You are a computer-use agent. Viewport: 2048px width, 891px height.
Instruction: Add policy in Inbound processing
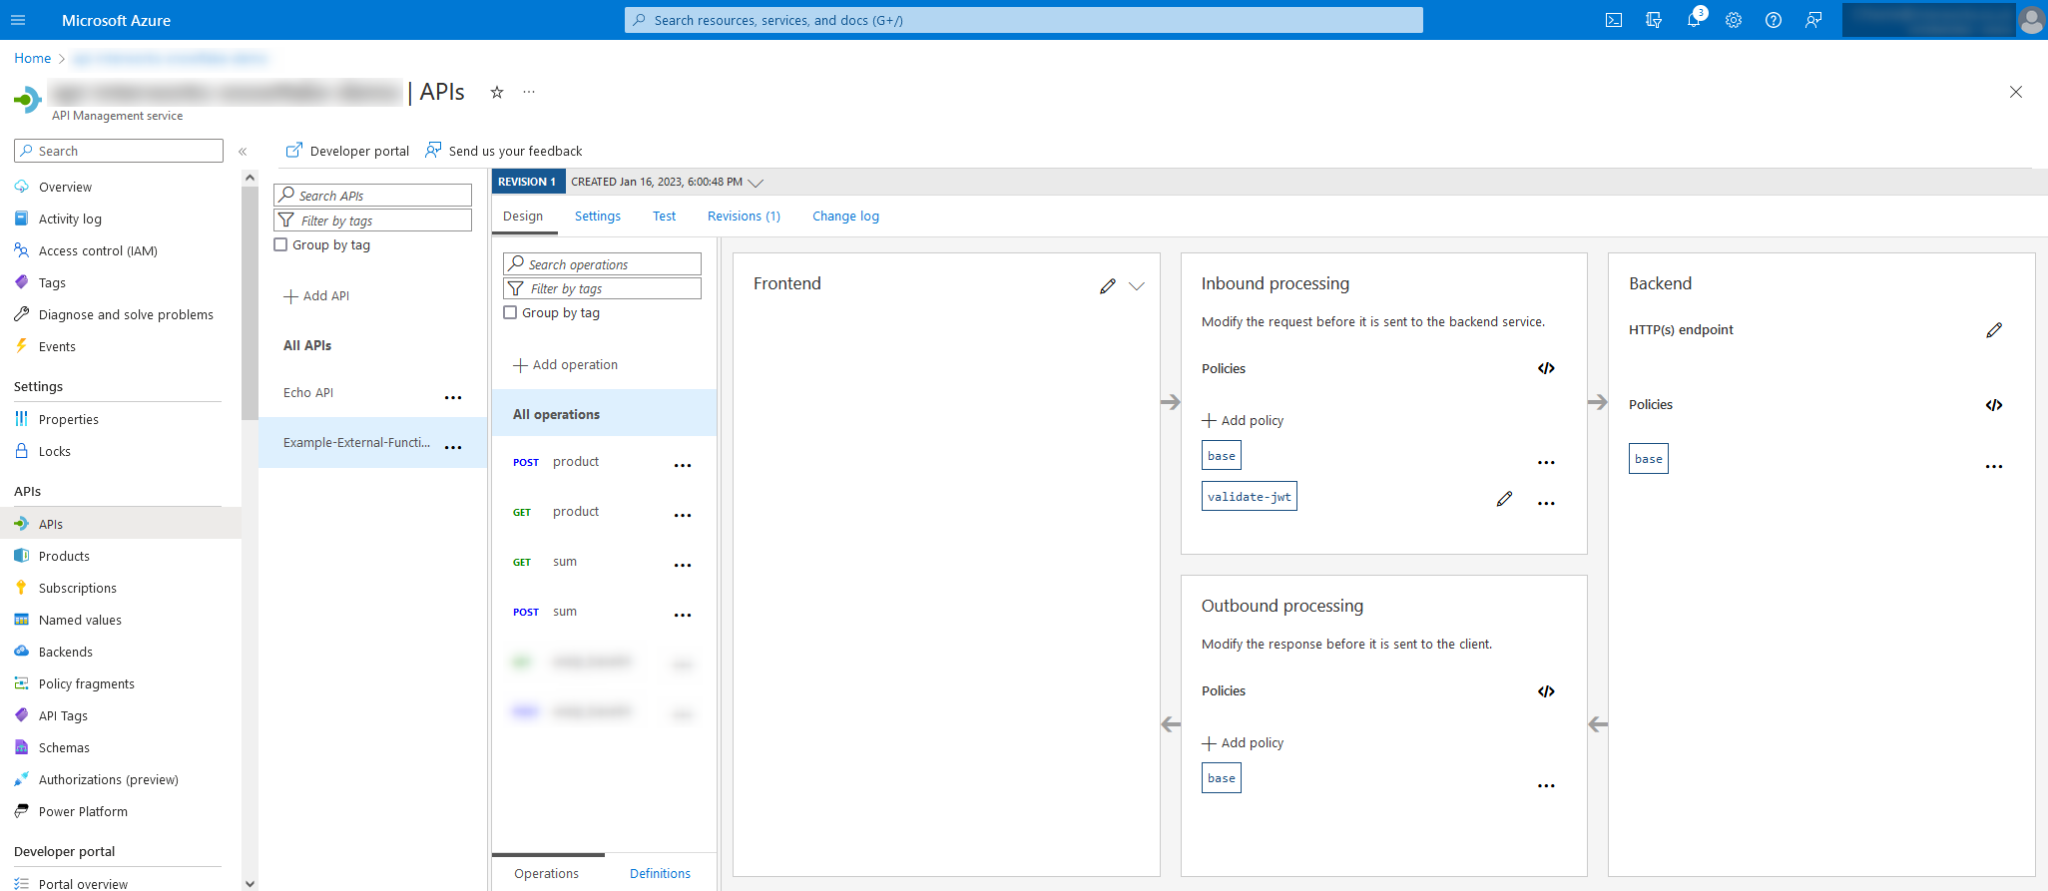click(x=1242, y=421)
